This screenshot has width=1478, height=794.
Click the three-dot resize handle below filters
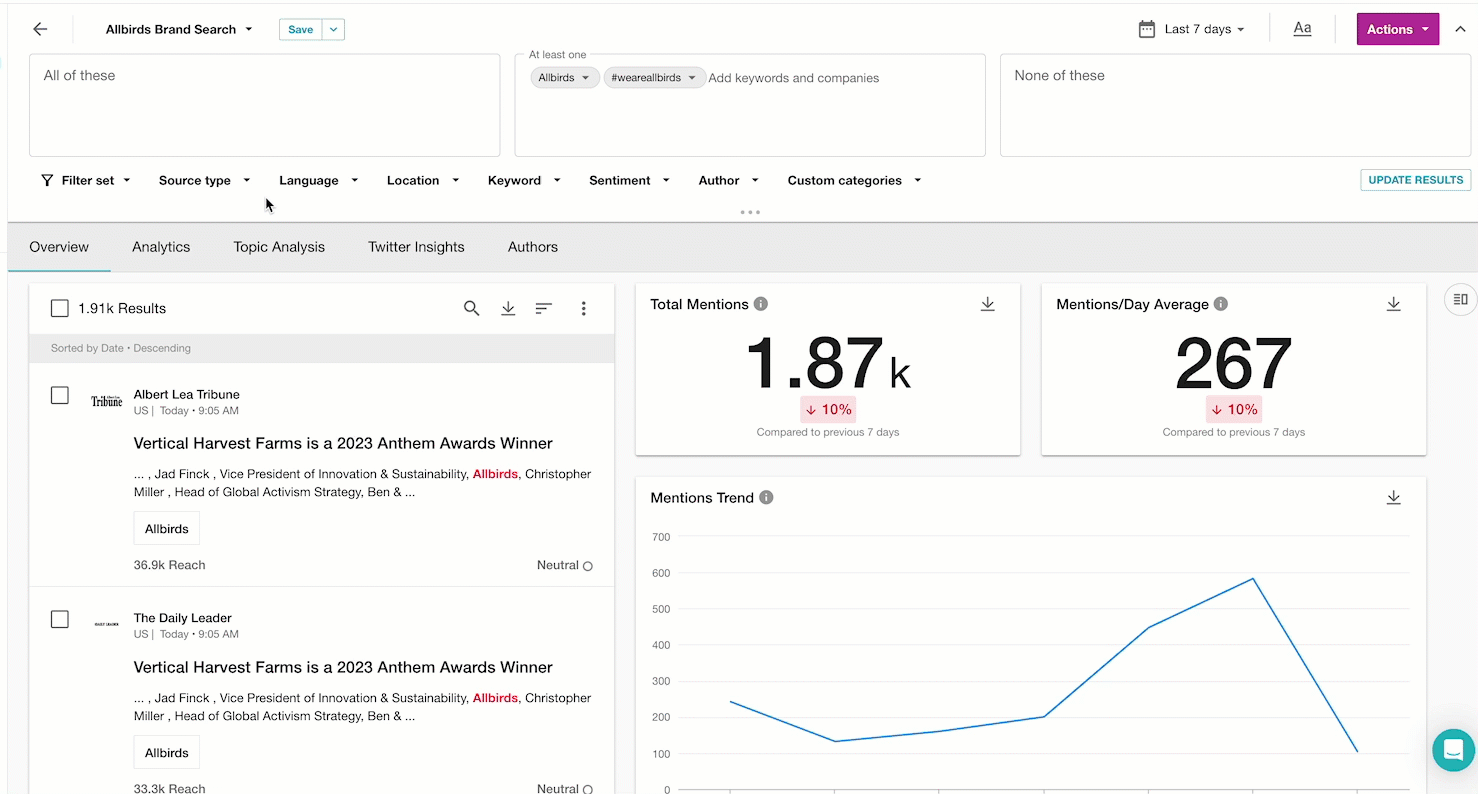coord(750,212)
